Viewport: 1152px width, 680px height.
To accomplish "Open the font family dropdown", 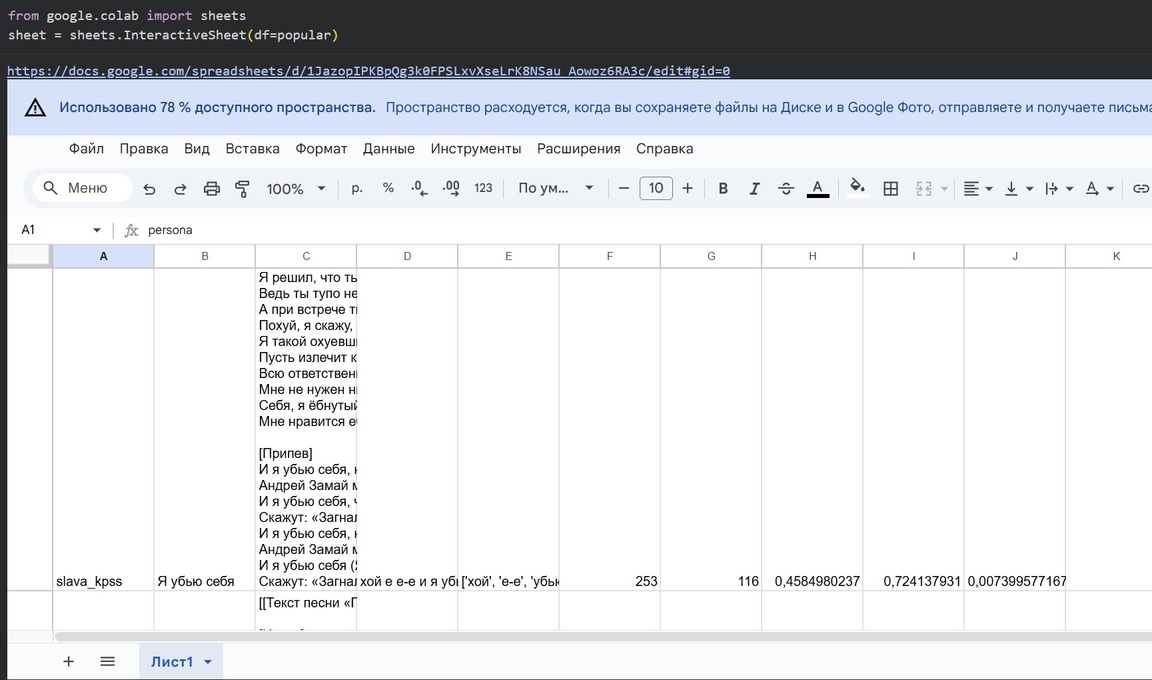I will coord(555,189).
